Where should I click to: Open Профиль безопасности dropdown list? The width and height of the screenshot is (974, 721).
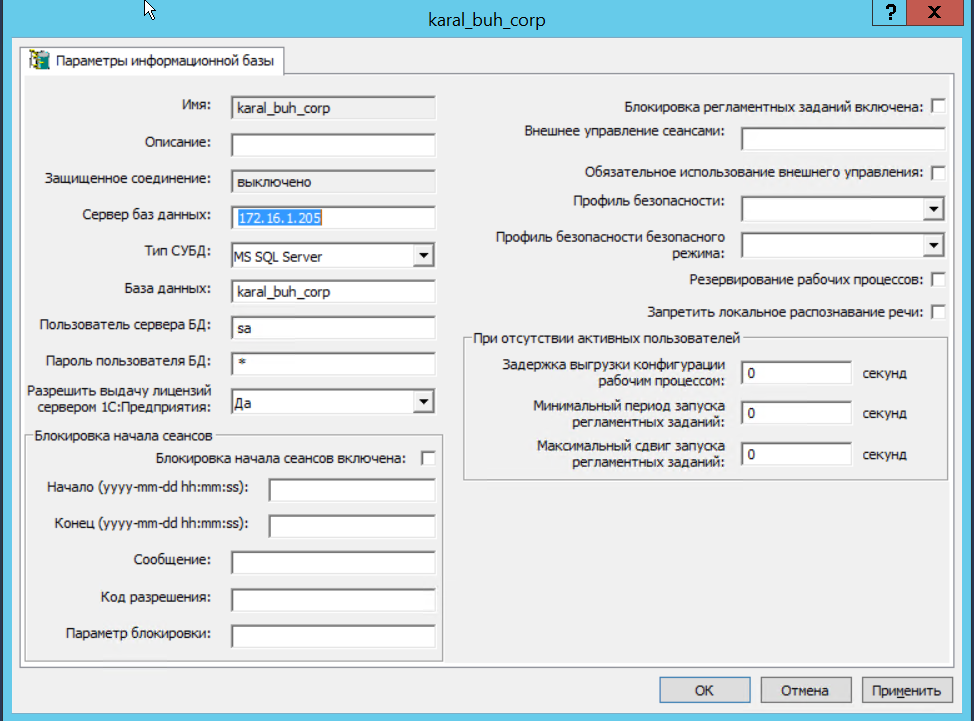(934, 208)
